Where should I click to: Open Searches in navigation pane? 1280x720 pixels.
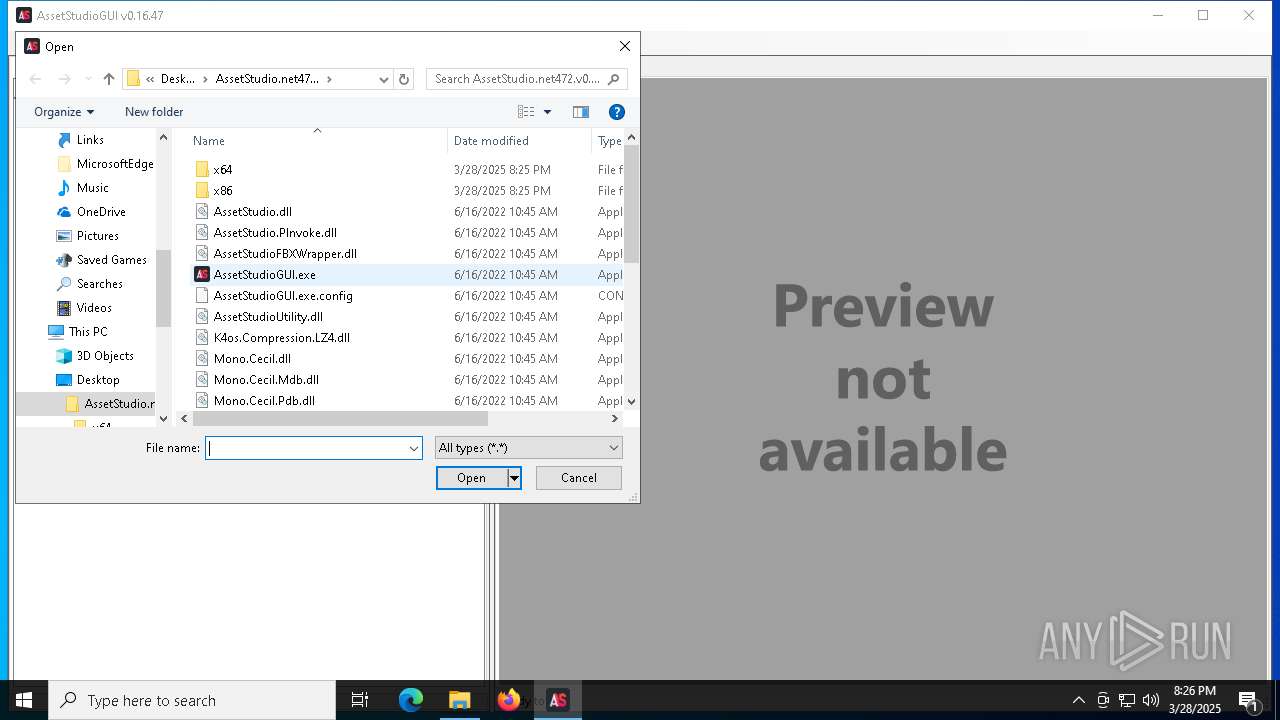click(x=100, y=284)
